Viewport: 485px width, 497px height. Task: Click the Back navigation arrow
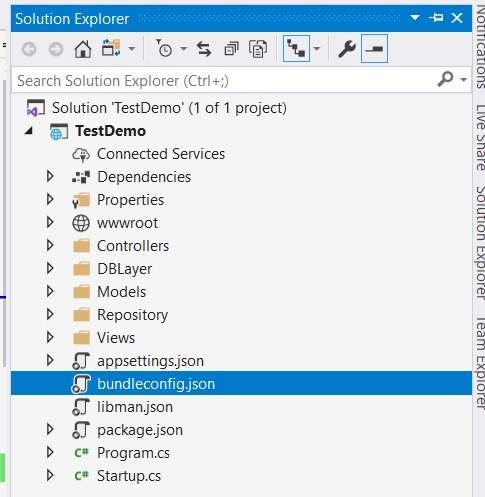click(x=29, y=49)
